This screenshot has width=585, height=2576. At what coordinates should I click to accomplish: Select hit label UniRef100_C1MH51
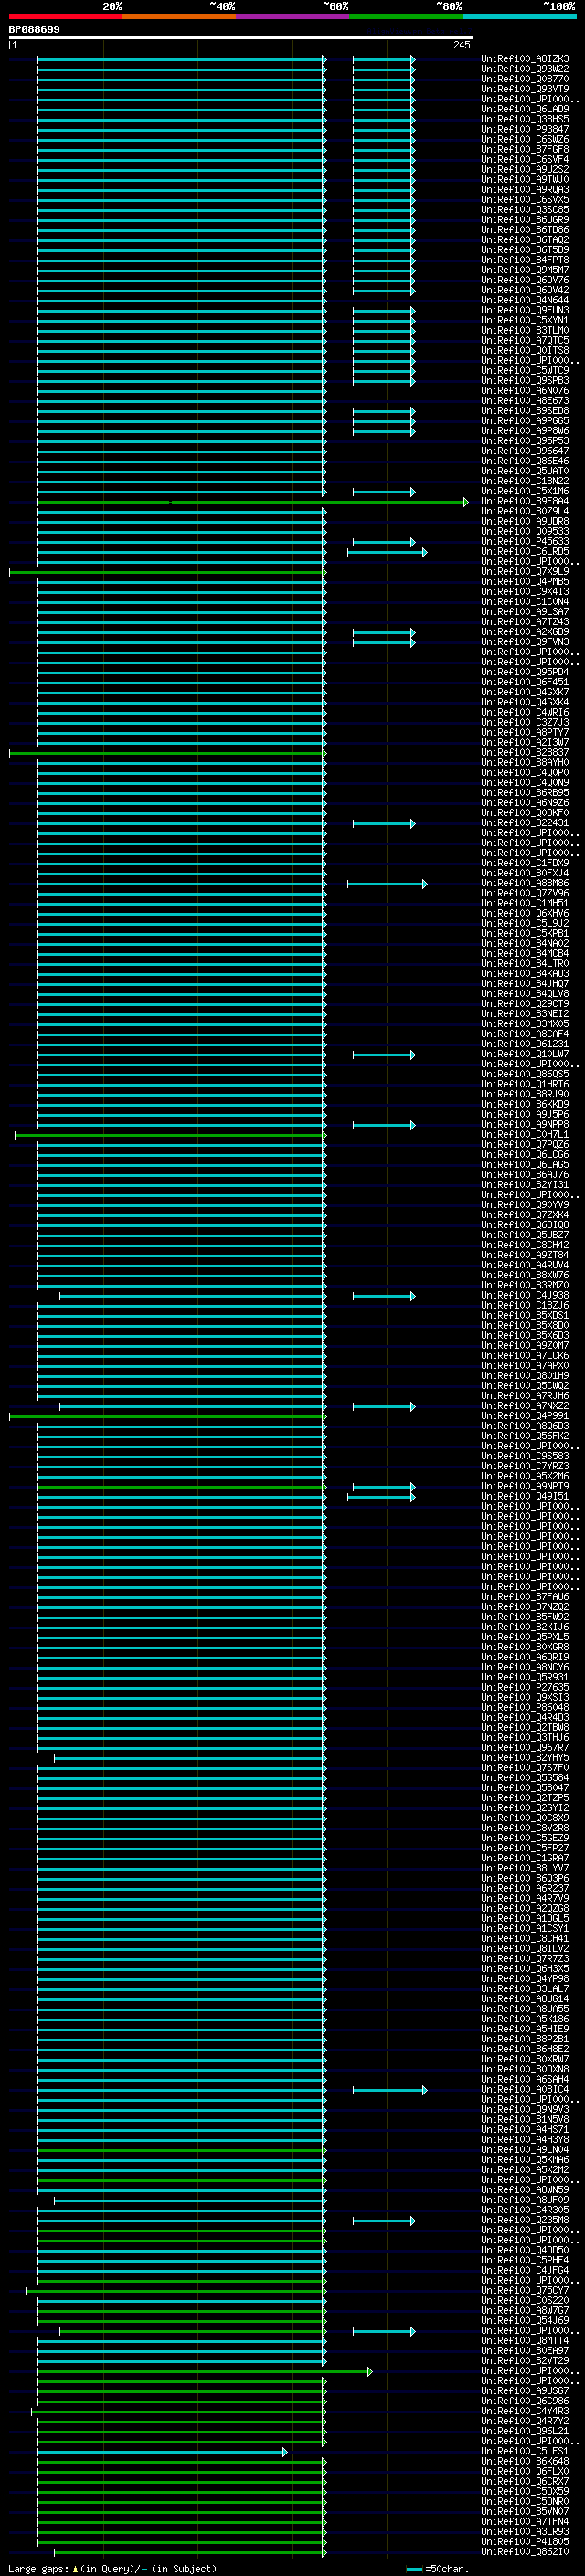(525, 903)
